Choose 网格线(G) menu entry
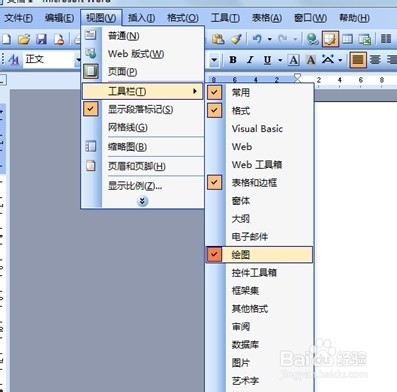Image resolution: width=397 pixels, height=392 pixels. [x=143, y=127]
